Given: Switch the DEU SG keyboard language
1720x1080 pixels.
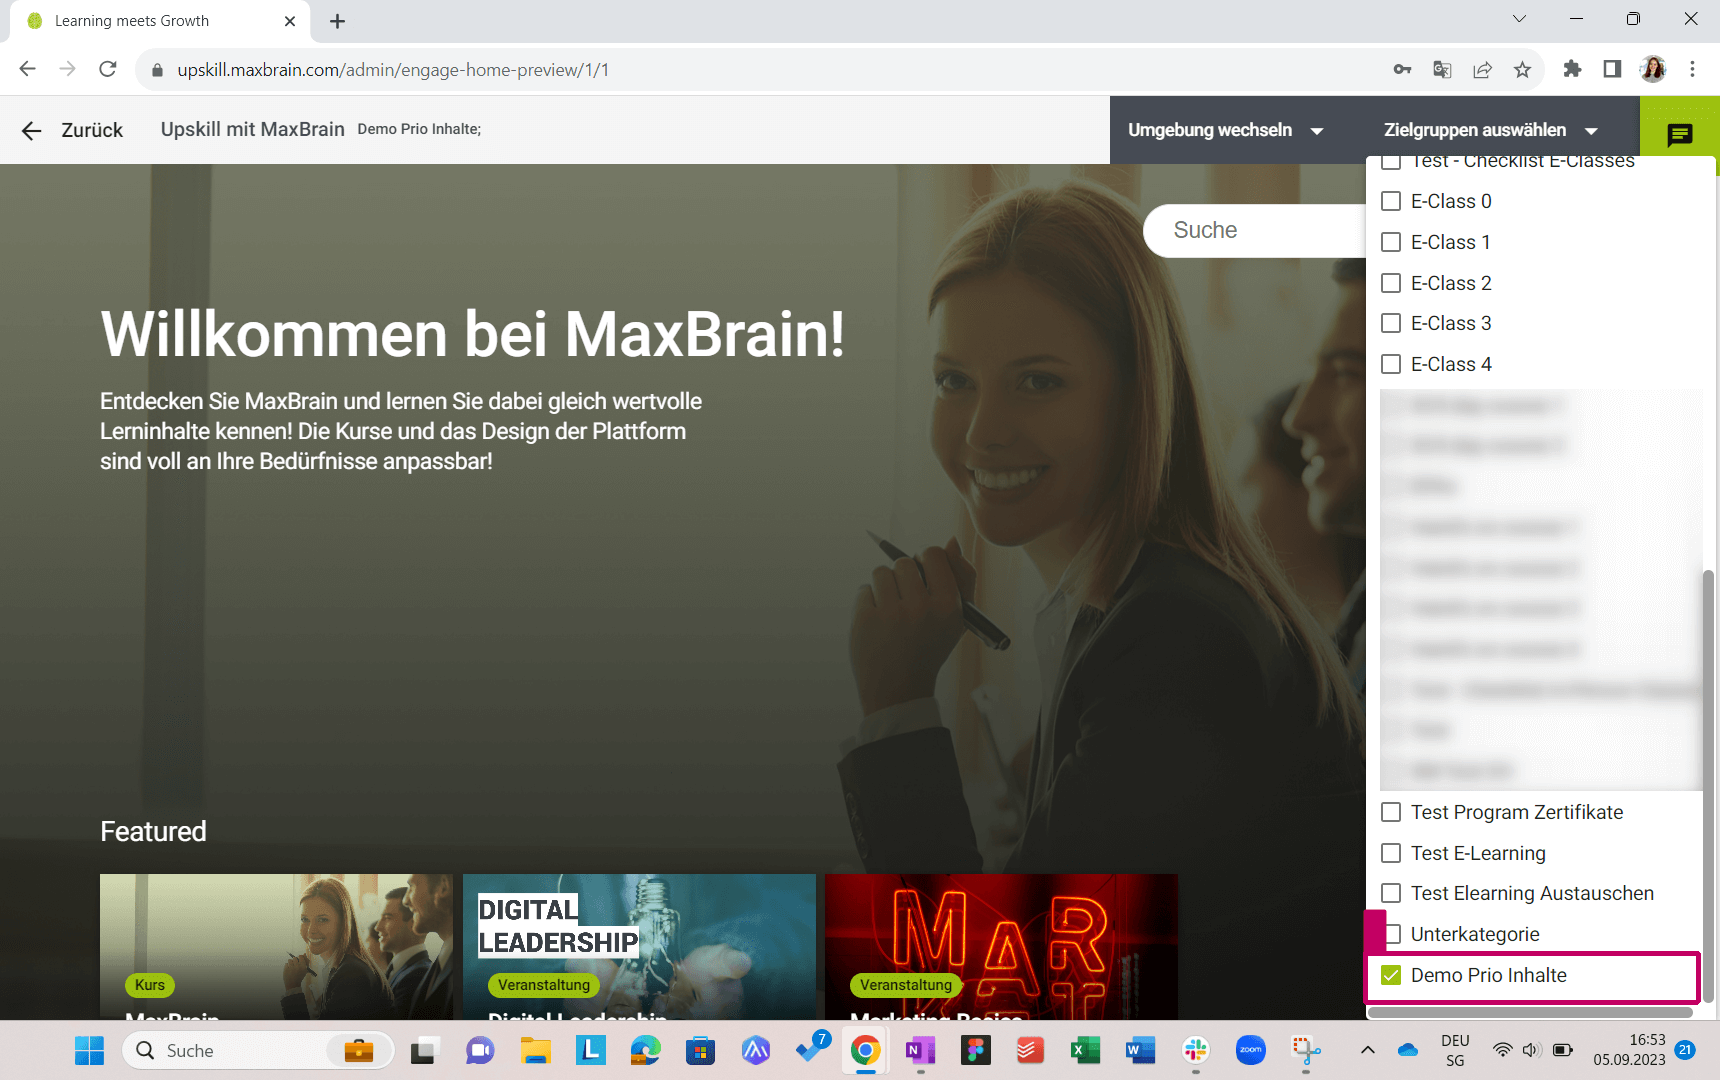Looking at the screenshot, I should coord(1455,1050).
